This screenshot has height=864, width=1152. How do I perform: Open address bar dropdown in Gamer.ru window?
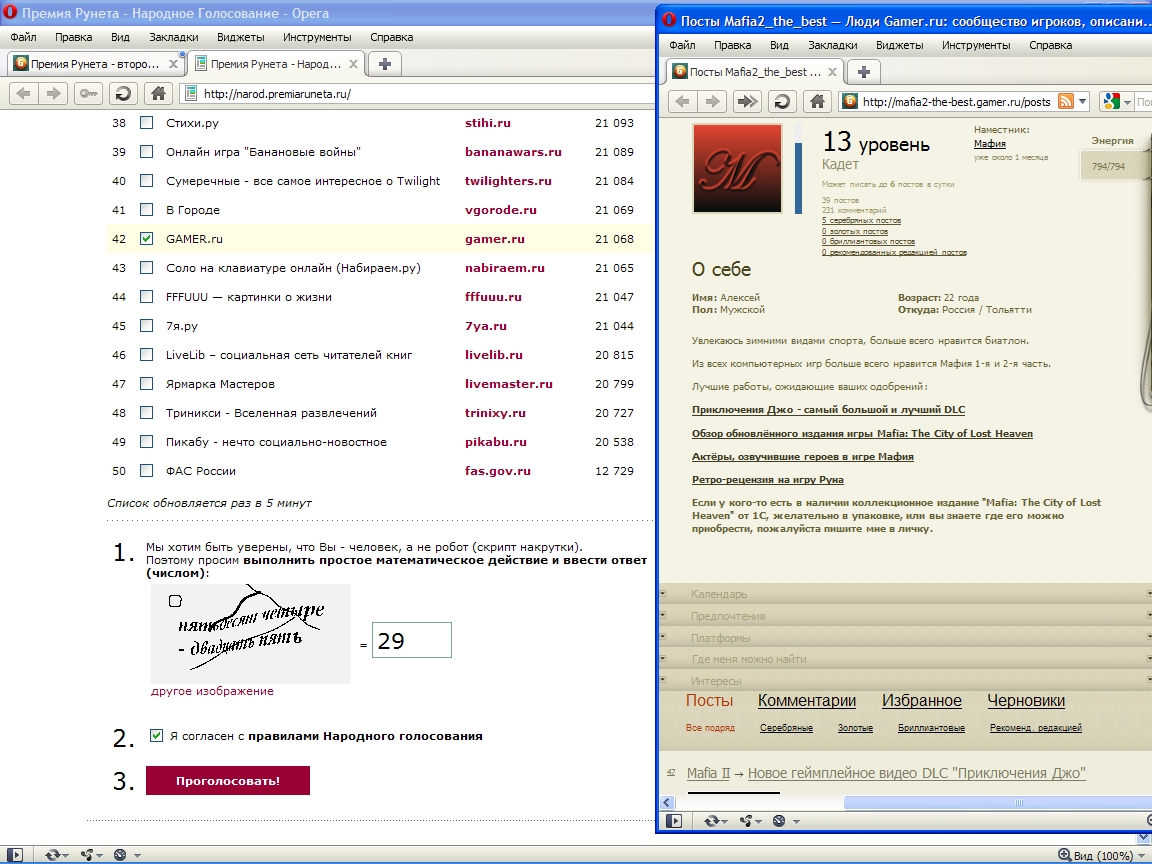point(1082,102)
